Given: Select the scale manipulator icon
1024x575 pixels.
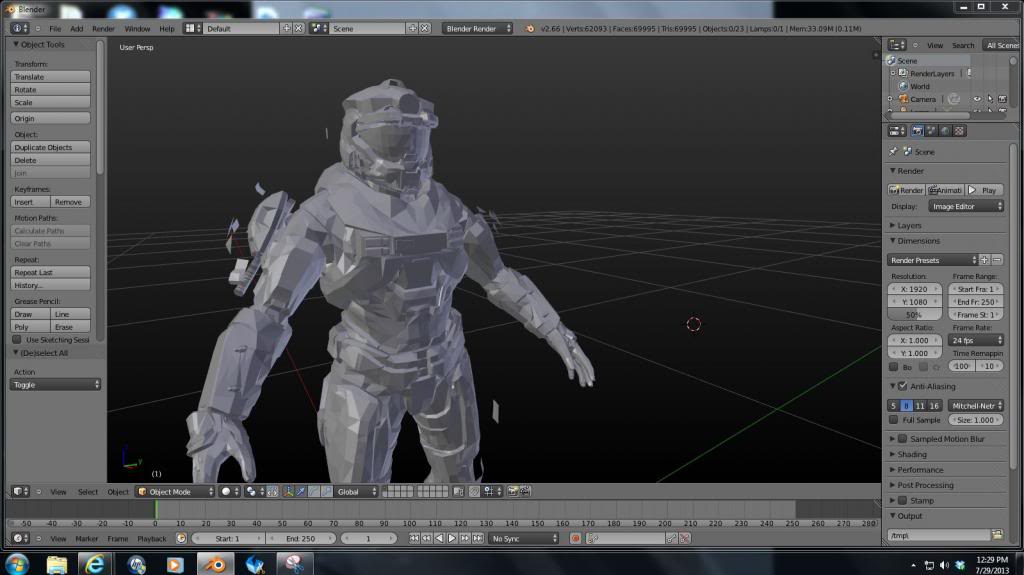Looking at the screenshot, I should tap(326, 491).
